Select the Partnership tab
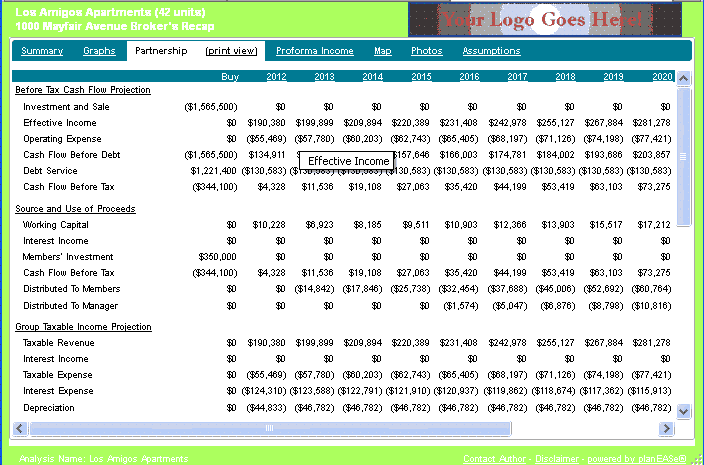The height and width of the screenshot is (465, 704). (x=161, y=51)
